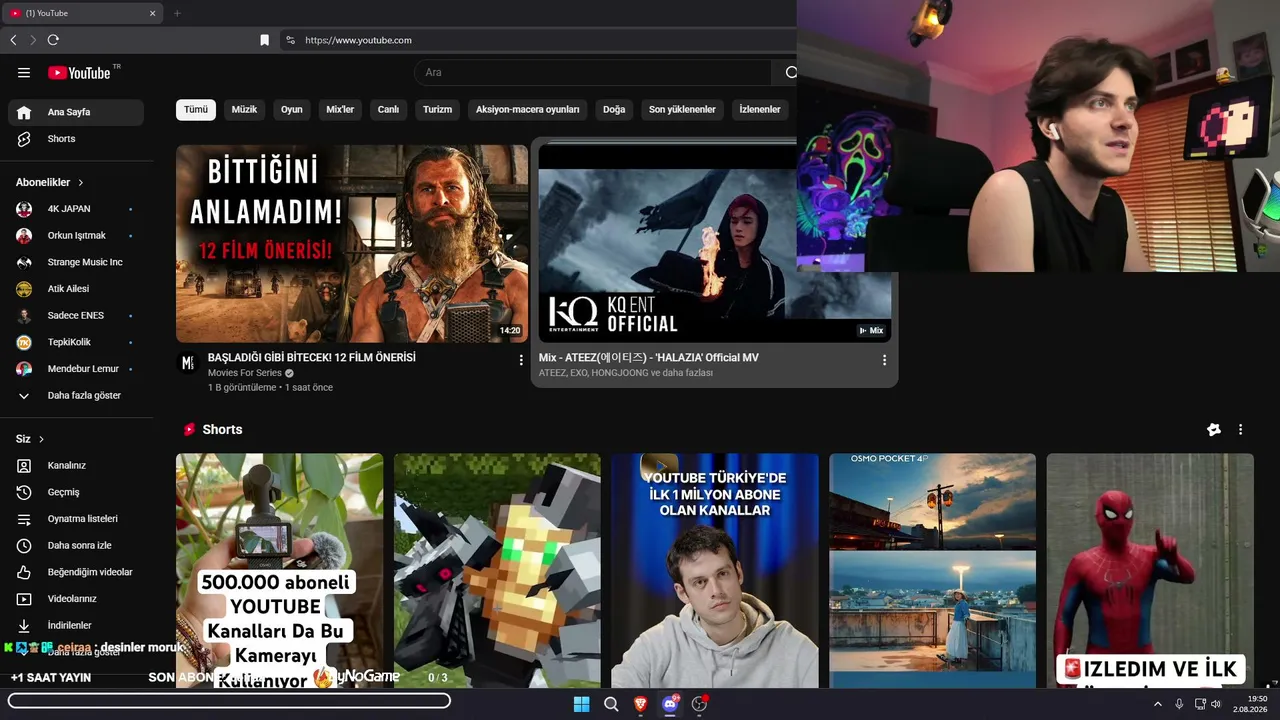Open a new browser tab with plus
Viewport: 1280px width, 720px height.
point(177,13)
